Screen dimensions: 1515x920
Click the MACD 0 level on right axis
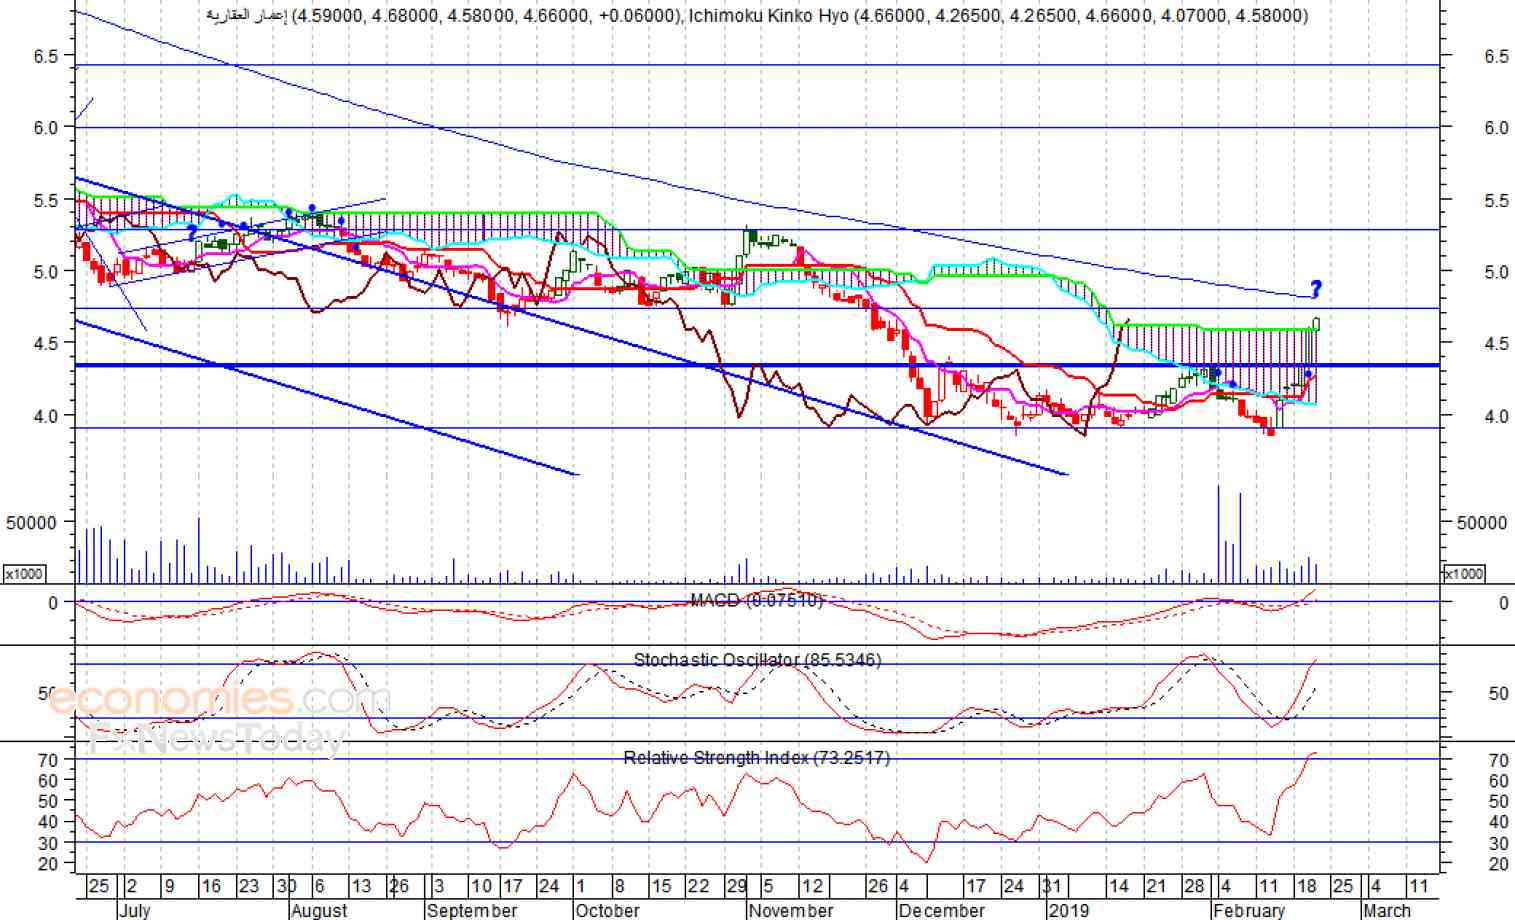coord(1503,603)
